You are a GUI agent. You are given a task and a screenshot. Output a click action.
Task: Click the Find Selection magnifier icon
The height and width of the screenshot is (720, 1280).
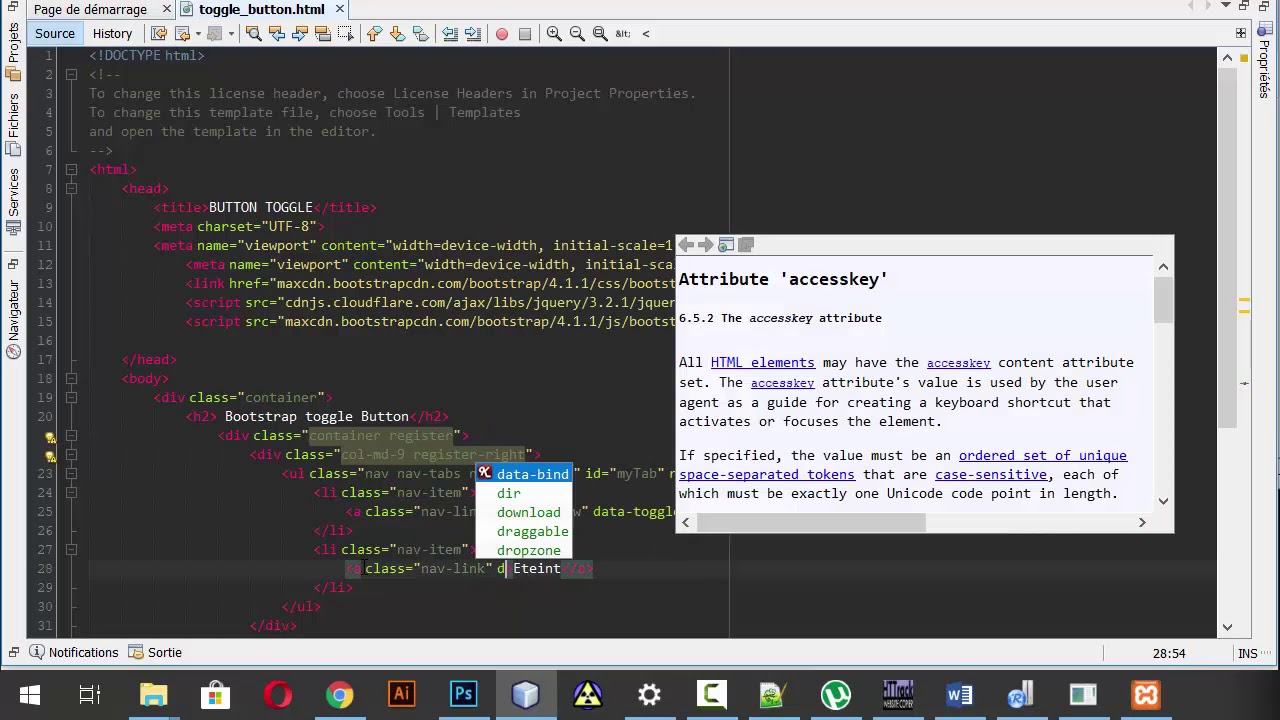[x=254, y=33]
